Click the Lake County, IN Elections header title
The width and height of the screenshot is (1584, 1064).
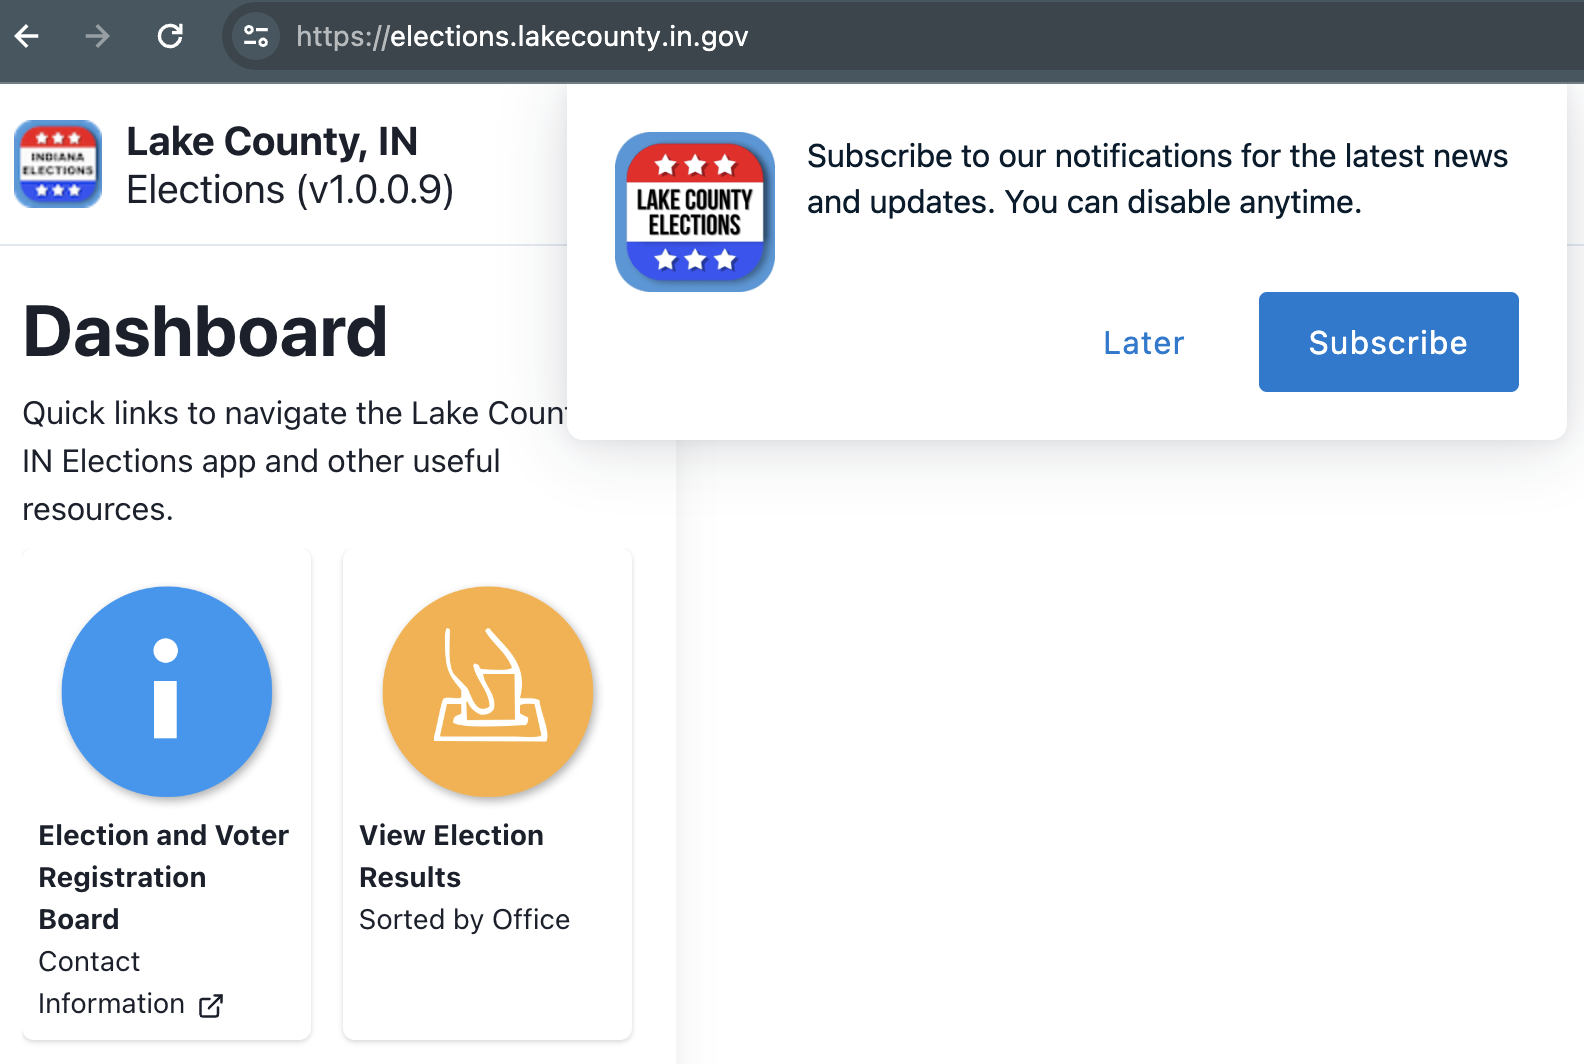[x=289, y=165]
